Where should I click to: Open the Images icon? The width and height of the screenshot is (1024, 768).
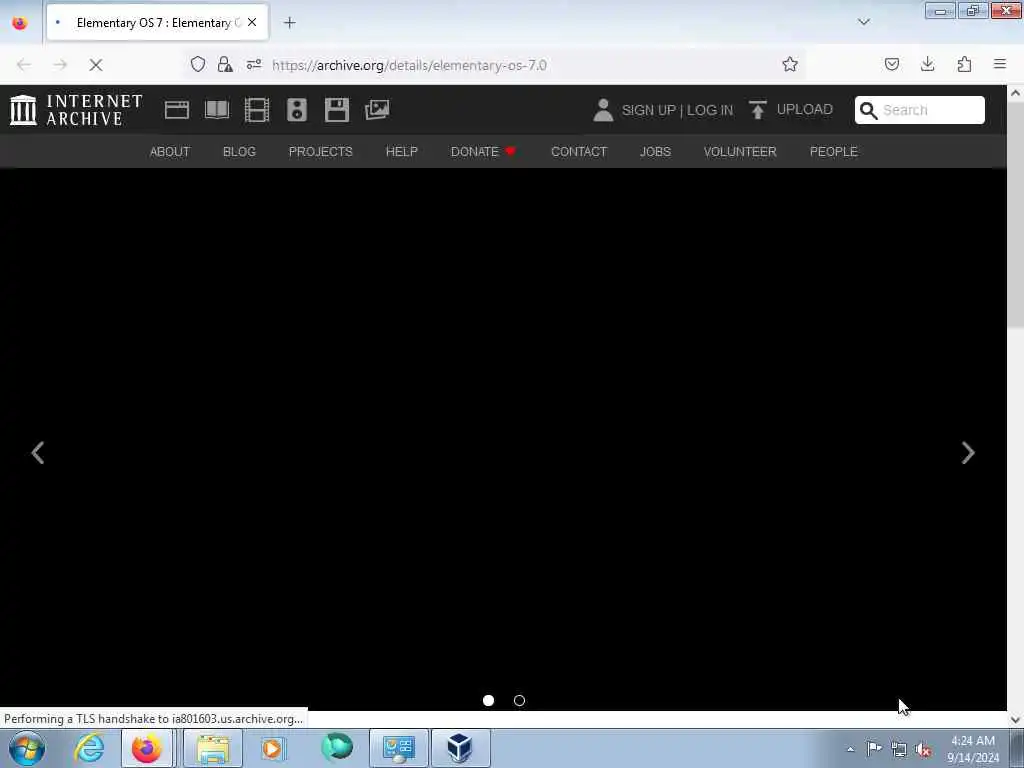click(x=377, y=110)
